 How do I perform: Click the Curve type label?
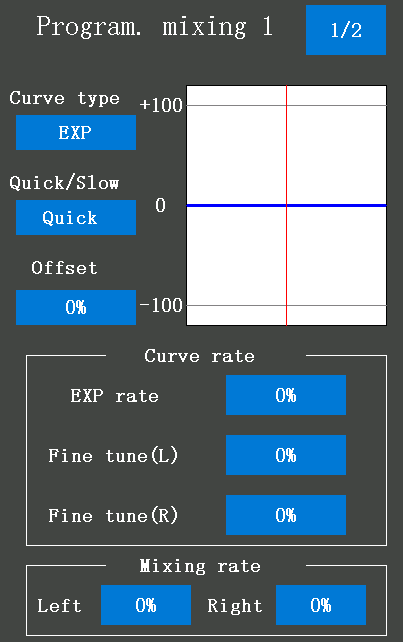pyautogui.click(x=64, y=98)
